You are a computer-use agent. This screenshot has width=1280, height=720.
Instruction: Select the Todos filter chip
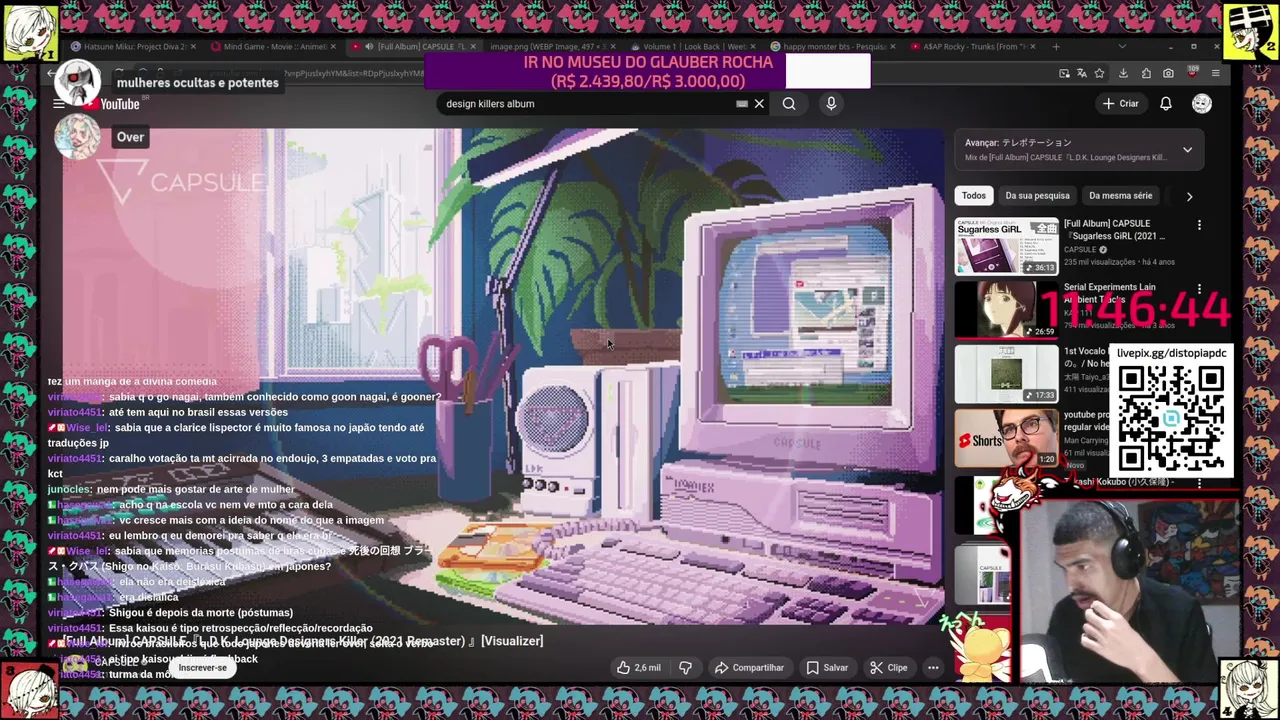click(x=974, y=196)
